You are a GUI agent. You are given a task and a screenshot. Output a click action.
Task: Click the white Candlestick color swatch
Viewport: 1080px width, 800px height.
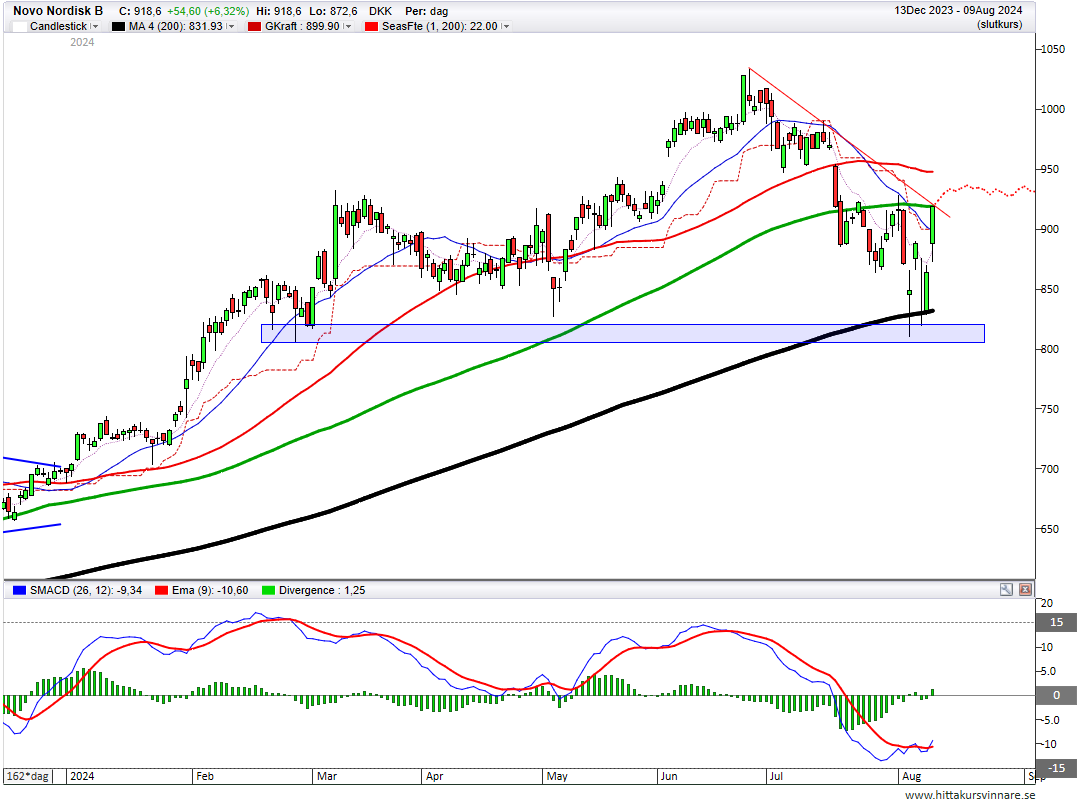click(x=20, y=26)
